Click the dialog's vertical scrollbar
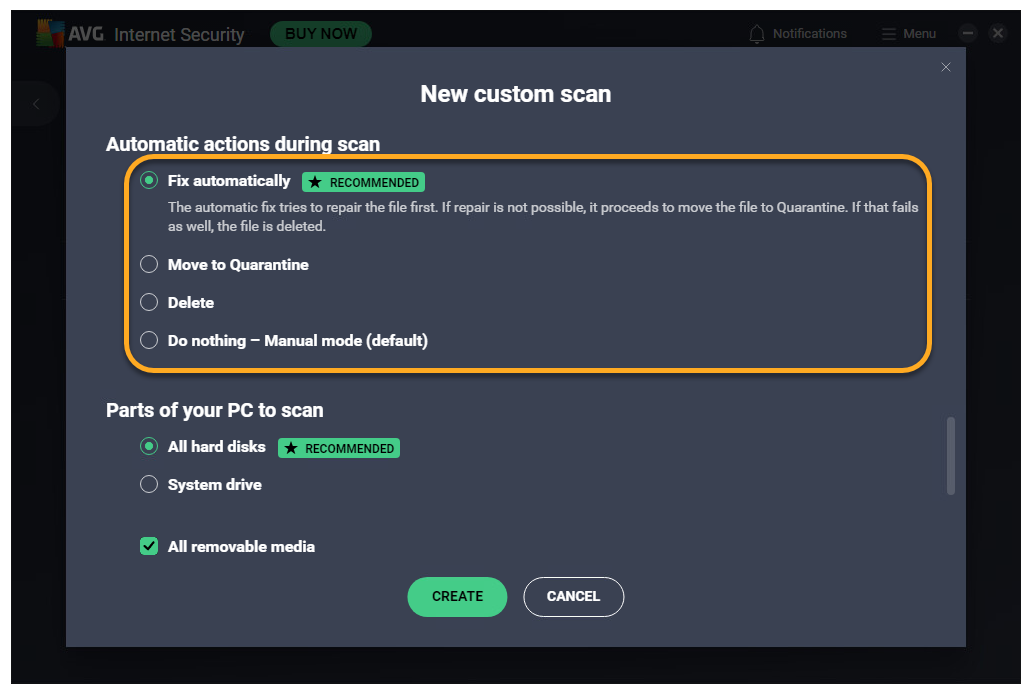 click(x=950, y=456)
